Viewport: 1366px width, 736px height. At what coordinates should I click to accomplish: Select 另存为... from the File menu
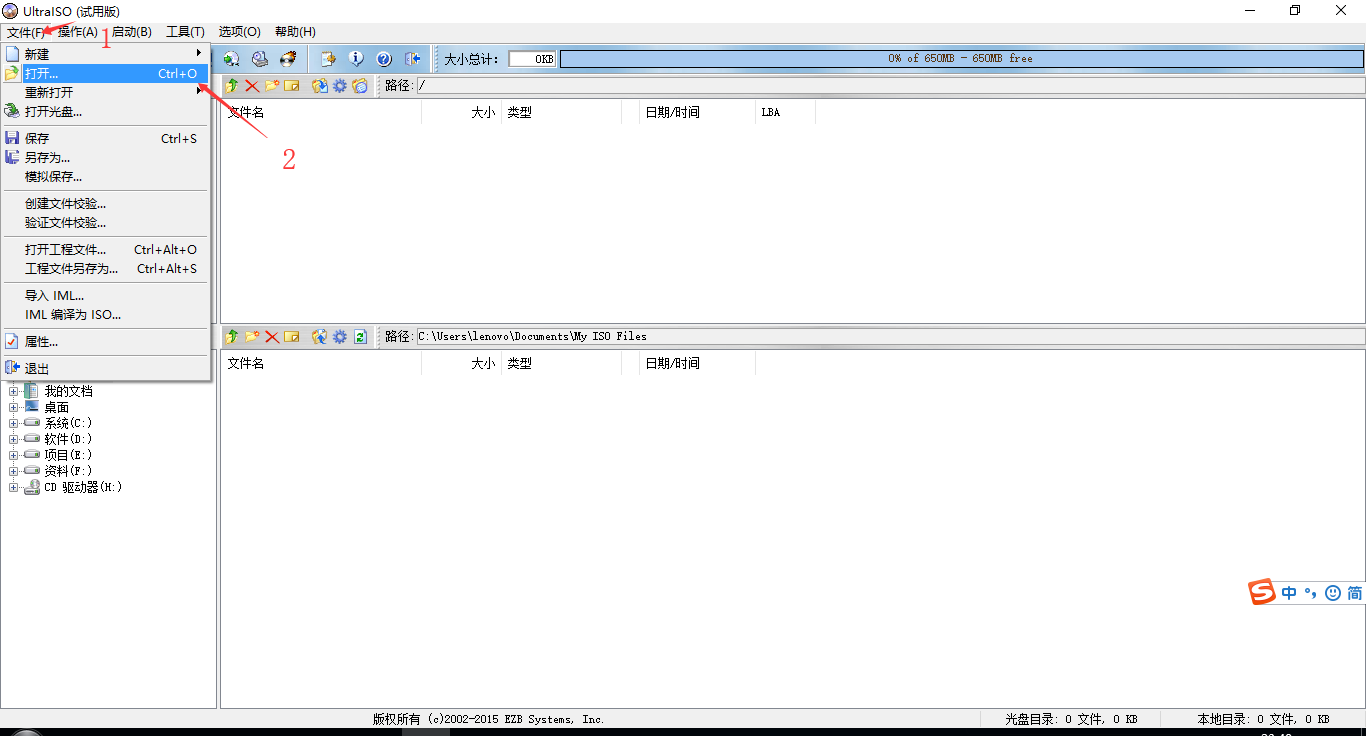click(x=105, y=157)
